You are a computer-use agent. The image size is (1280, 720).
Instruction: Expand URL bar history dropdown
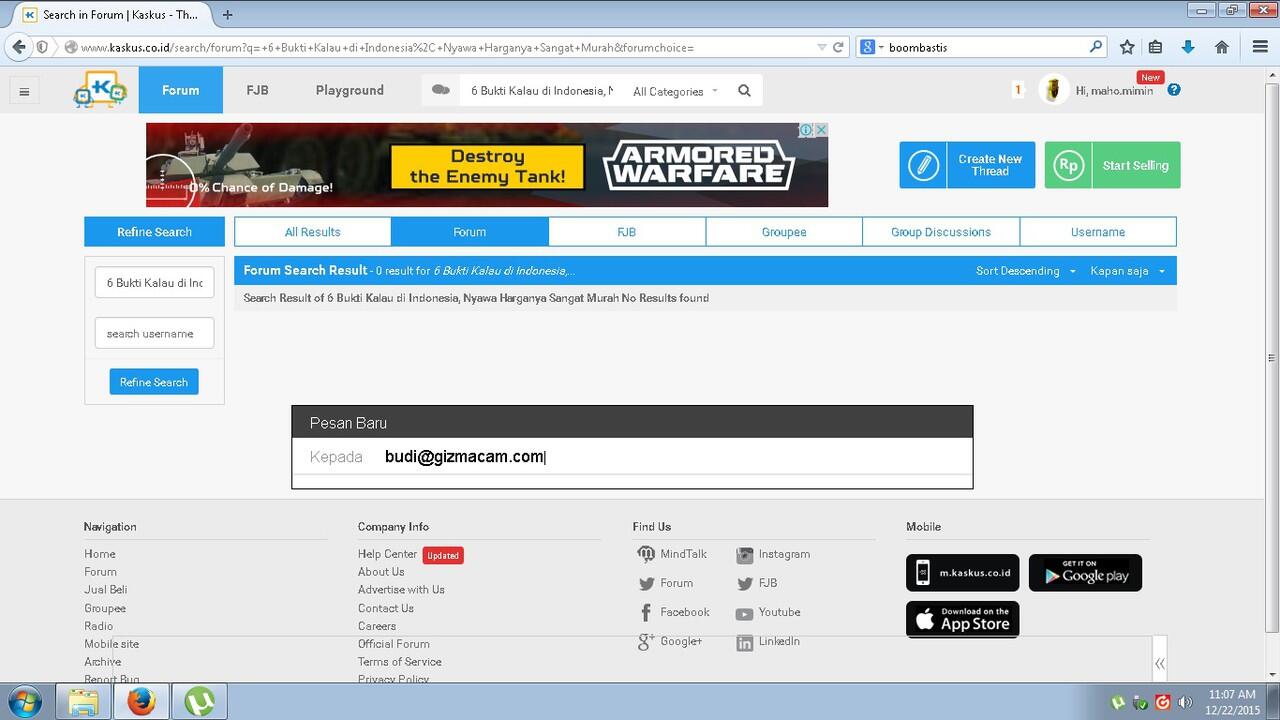click(822, 47)
